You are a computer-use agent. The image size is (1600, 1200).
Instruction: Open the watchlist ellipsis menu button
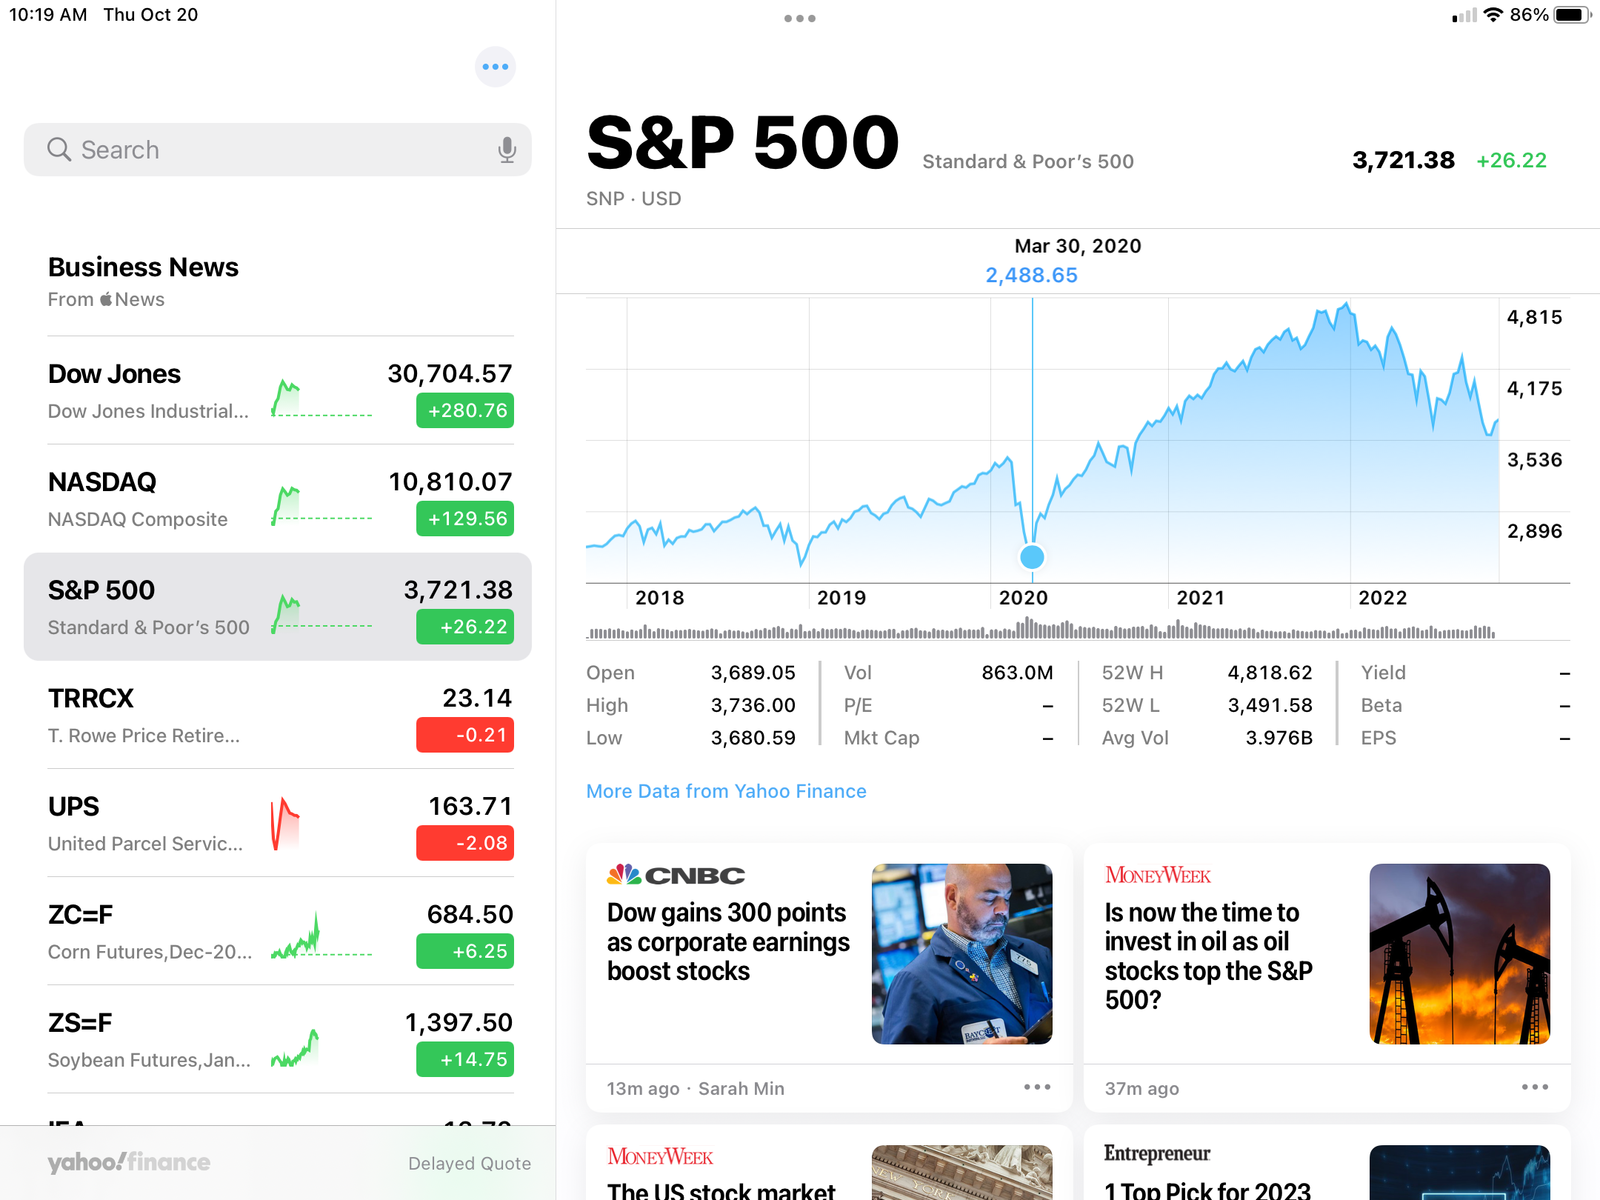point(495,67)
